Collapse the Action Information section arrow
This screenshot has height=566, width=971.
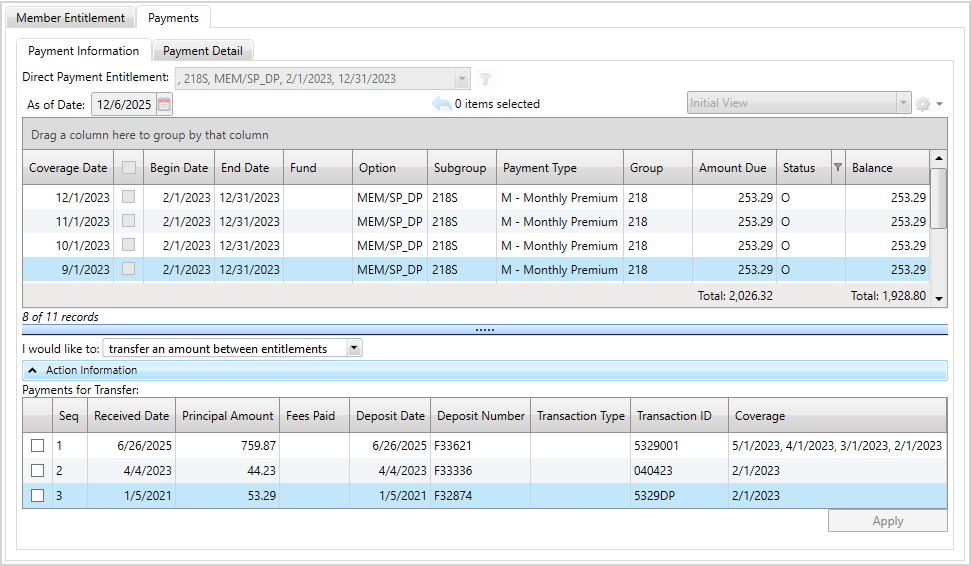pos(33,370)
